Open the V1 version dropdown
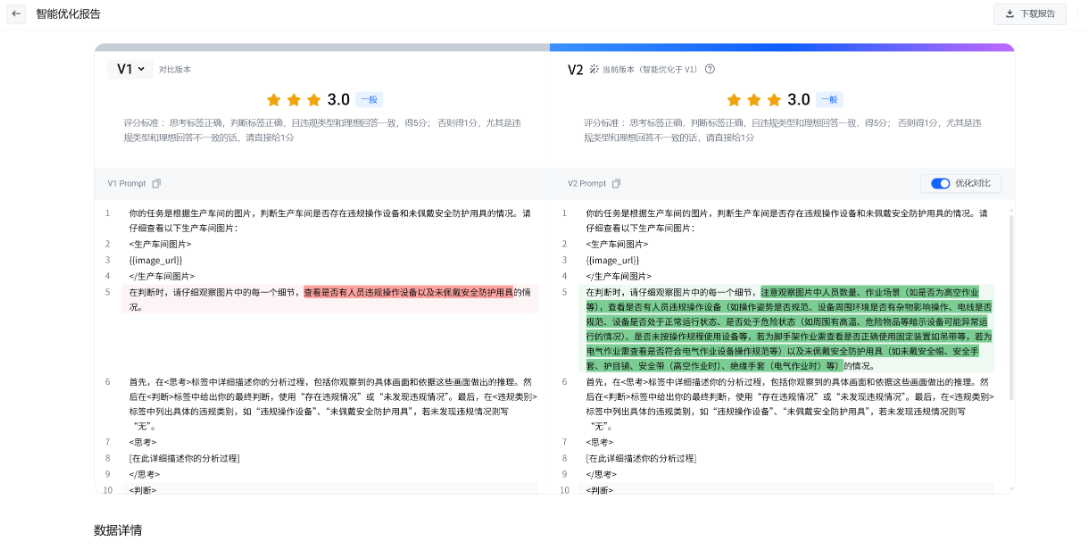 (x=130, y=69)
